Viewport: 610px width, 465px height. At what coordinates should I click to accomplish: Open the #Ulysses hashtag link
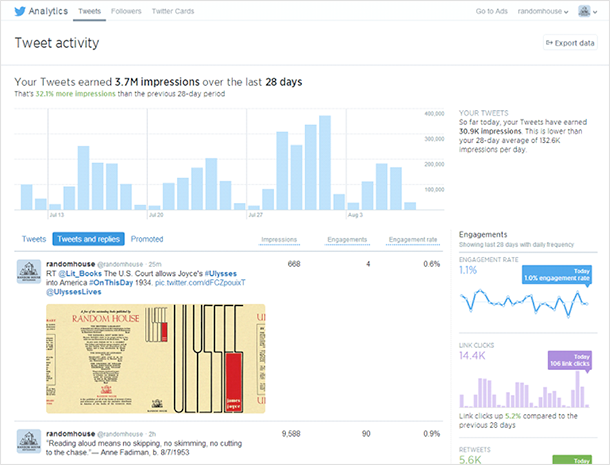[x=221, y=274]
